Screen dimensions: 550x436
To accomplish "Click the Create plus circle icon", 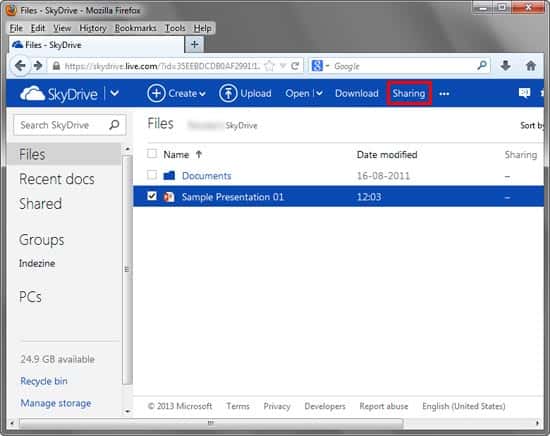I will point(156,93).
